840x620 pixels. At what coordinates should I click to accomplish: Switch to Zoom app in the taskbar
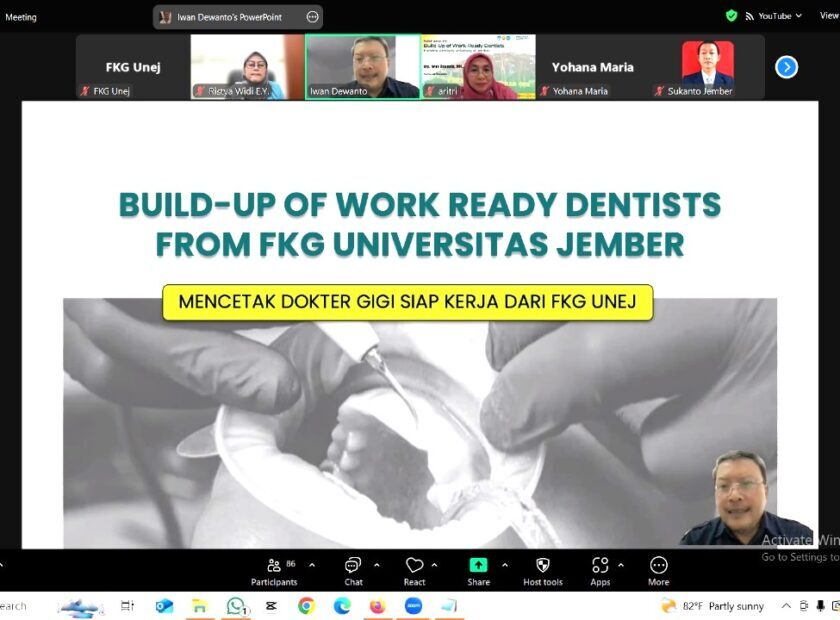[413, 606]
